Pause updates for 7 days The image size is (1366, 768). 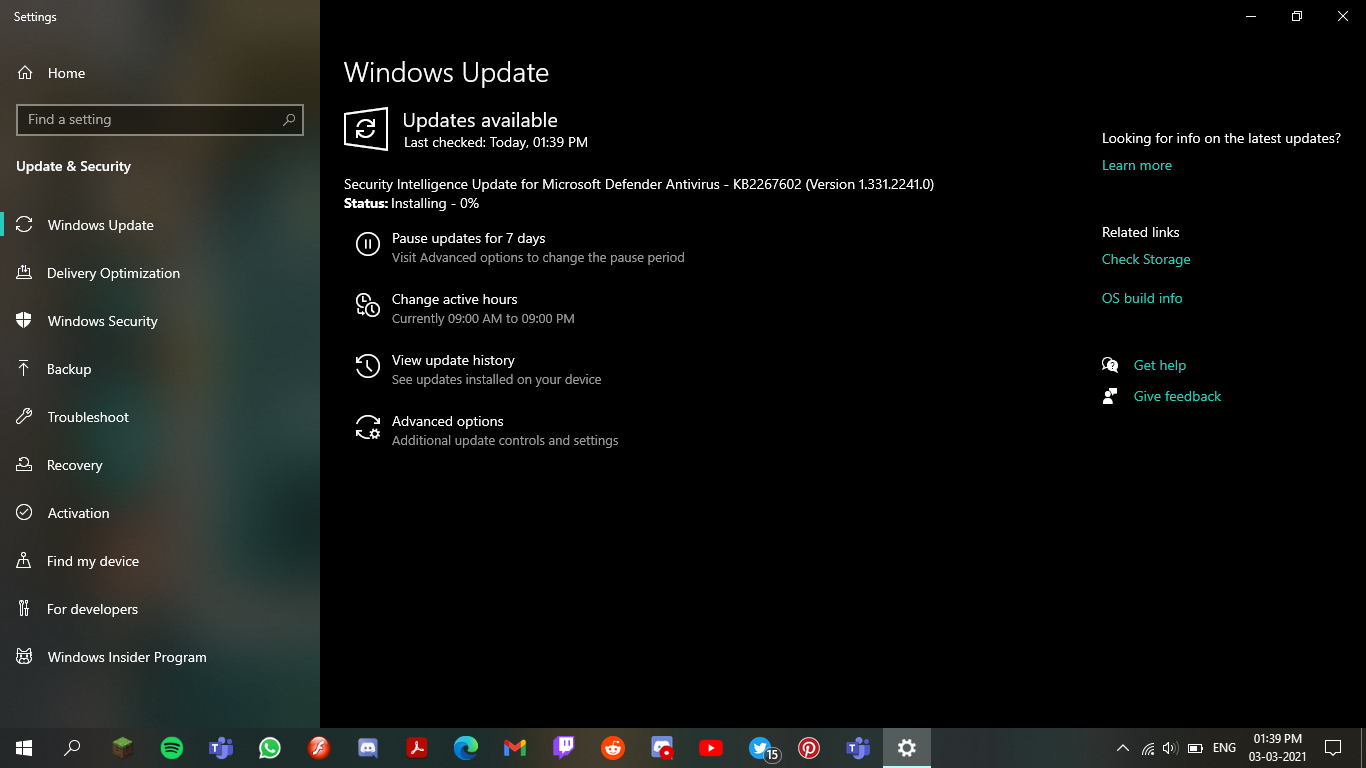pos(520,247)
